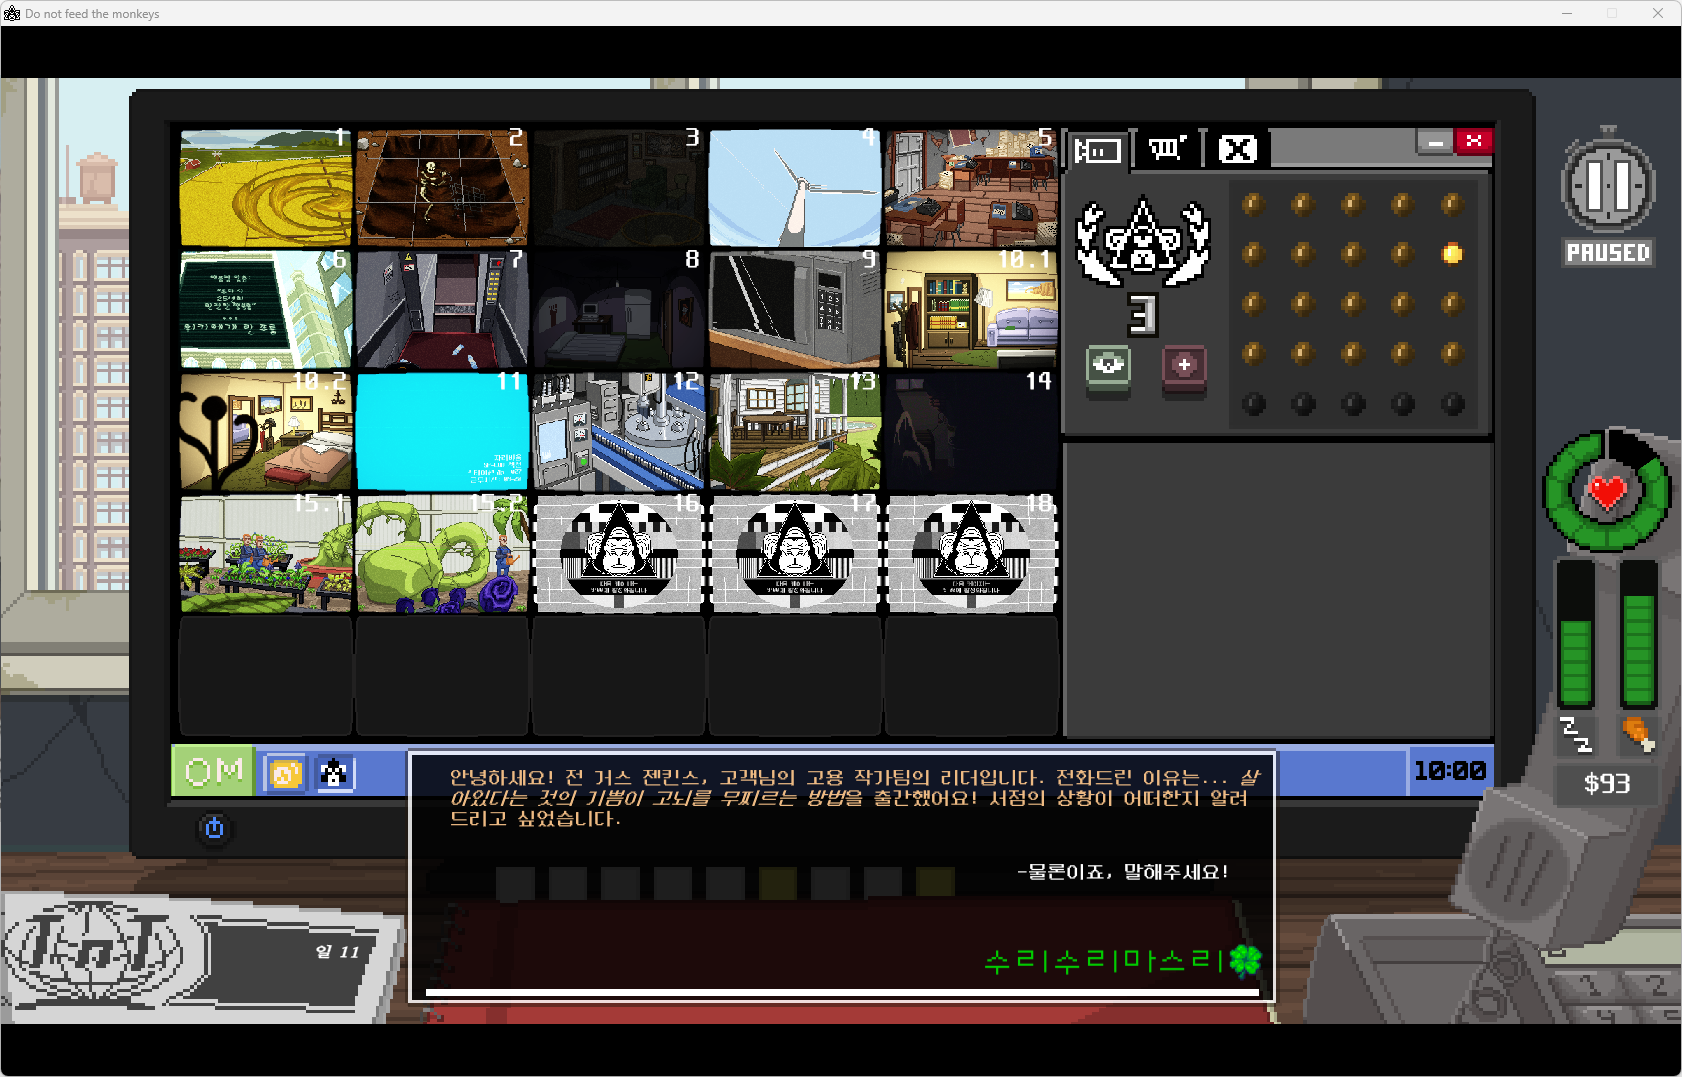The image size is (1682, 1077).
Task: Select the glowing yellow cage dot
Action: click(x=1452, y=254)
